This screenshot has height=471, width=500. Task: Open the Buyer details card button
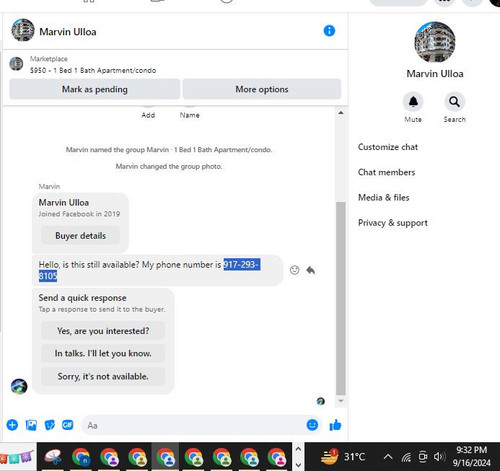(80, 236)
